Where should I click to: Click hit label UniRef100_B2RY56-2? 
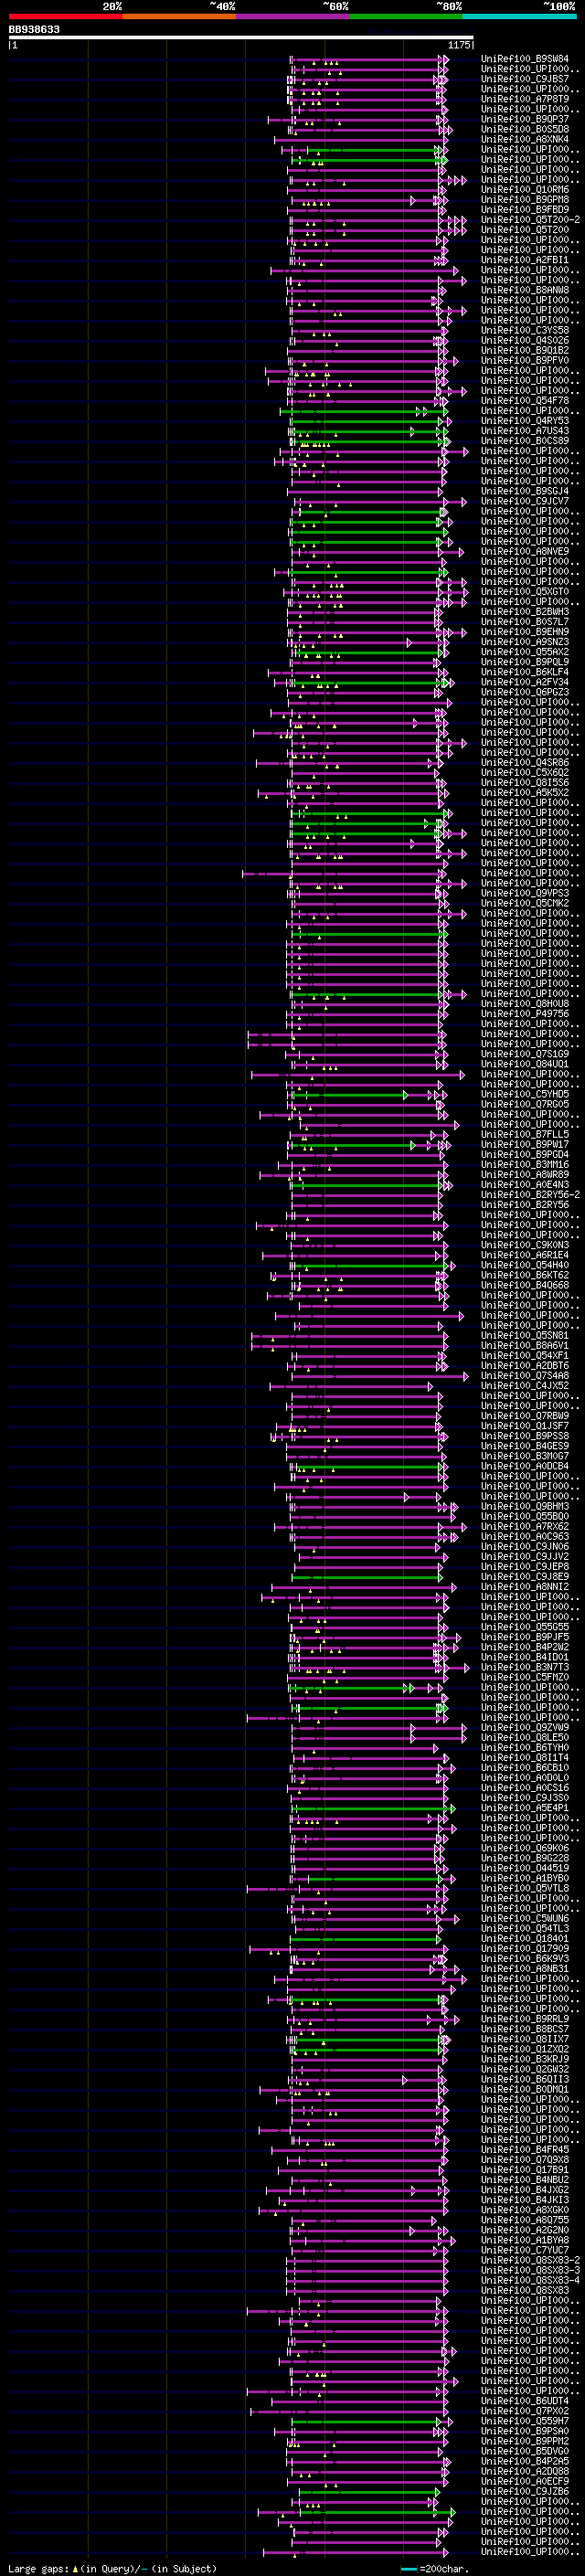[x=530, y=1194]
